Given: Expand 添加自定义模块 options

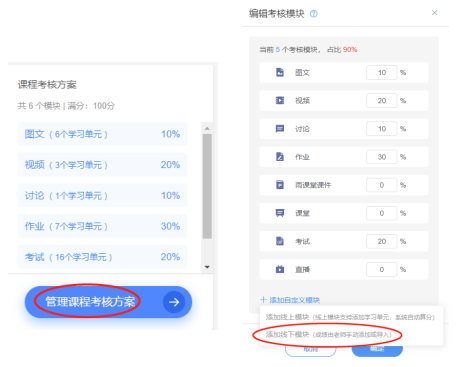Looking at the screenshot, I should click(x=290, y=300).
